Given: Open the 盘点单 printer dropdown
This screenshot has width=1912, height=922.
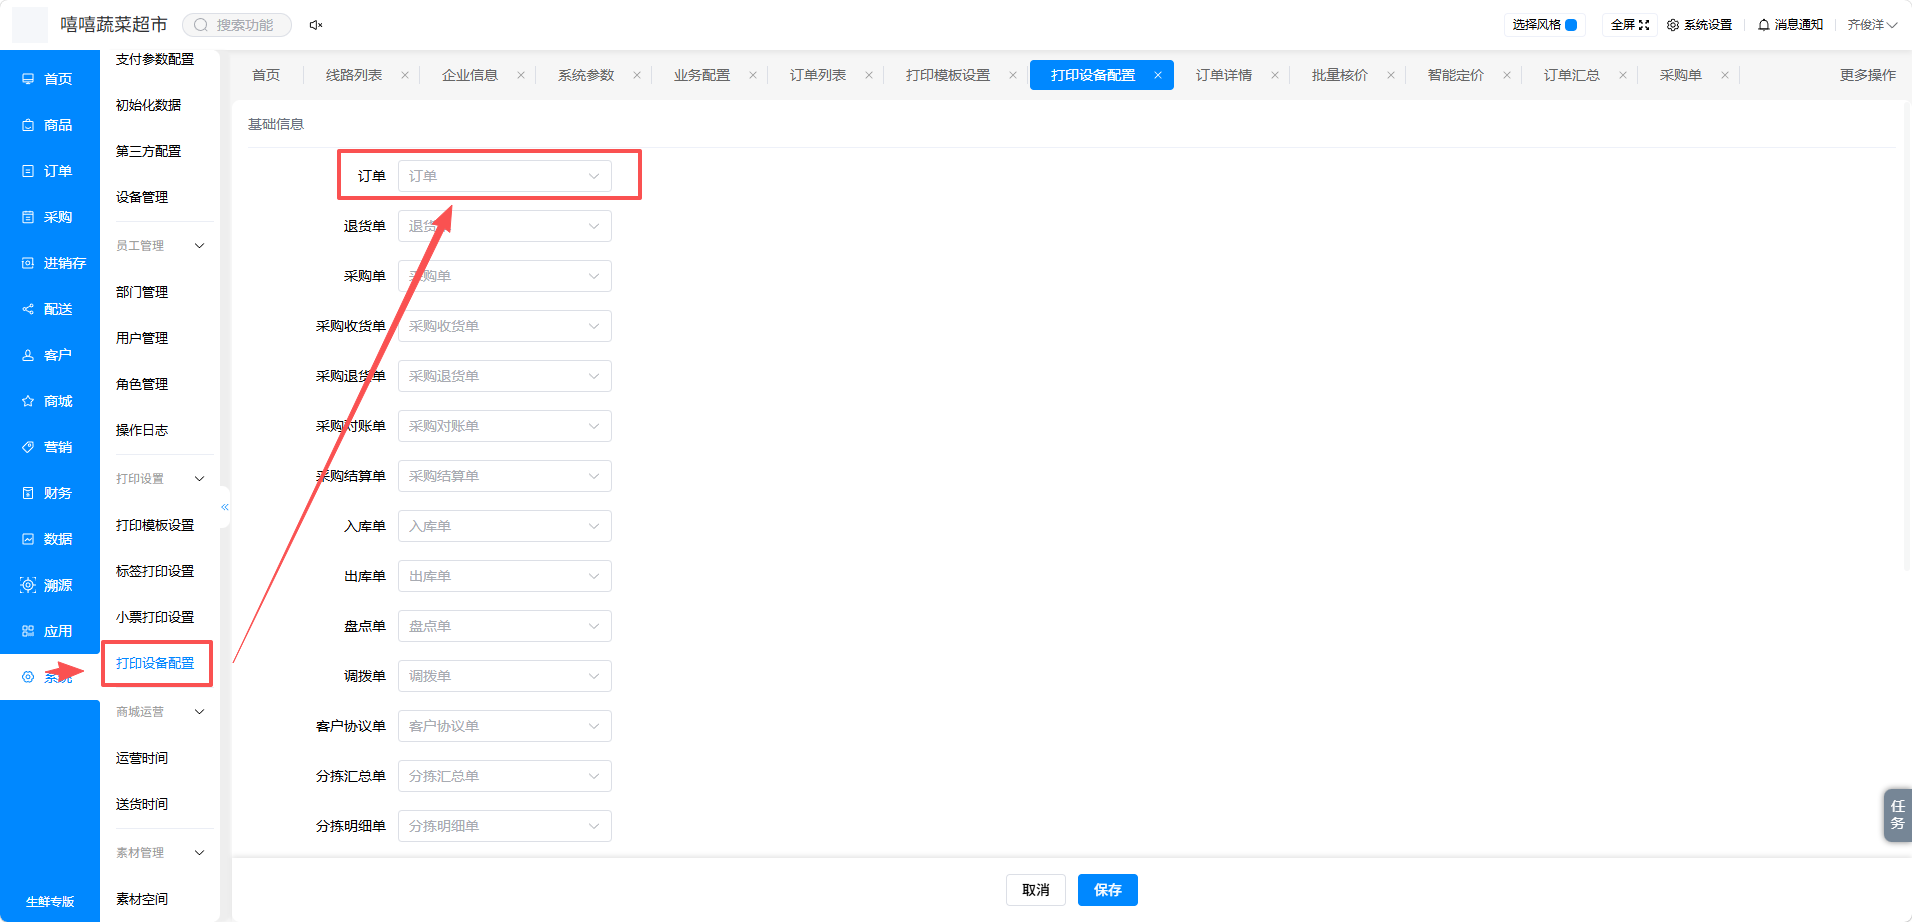Looking at the screenshot, I should 505,626.
